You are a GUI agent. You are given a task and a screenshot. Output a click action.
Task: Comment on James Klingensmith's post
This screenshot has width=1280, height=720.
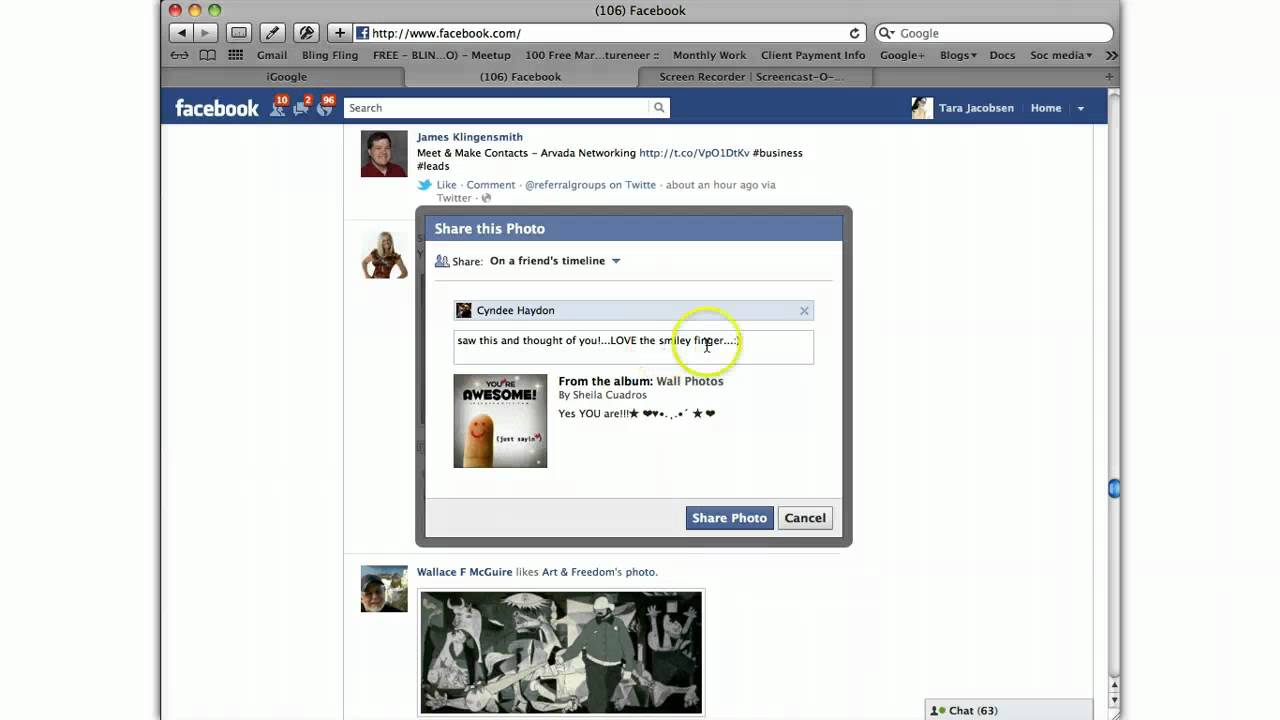[x=491, y=185]
